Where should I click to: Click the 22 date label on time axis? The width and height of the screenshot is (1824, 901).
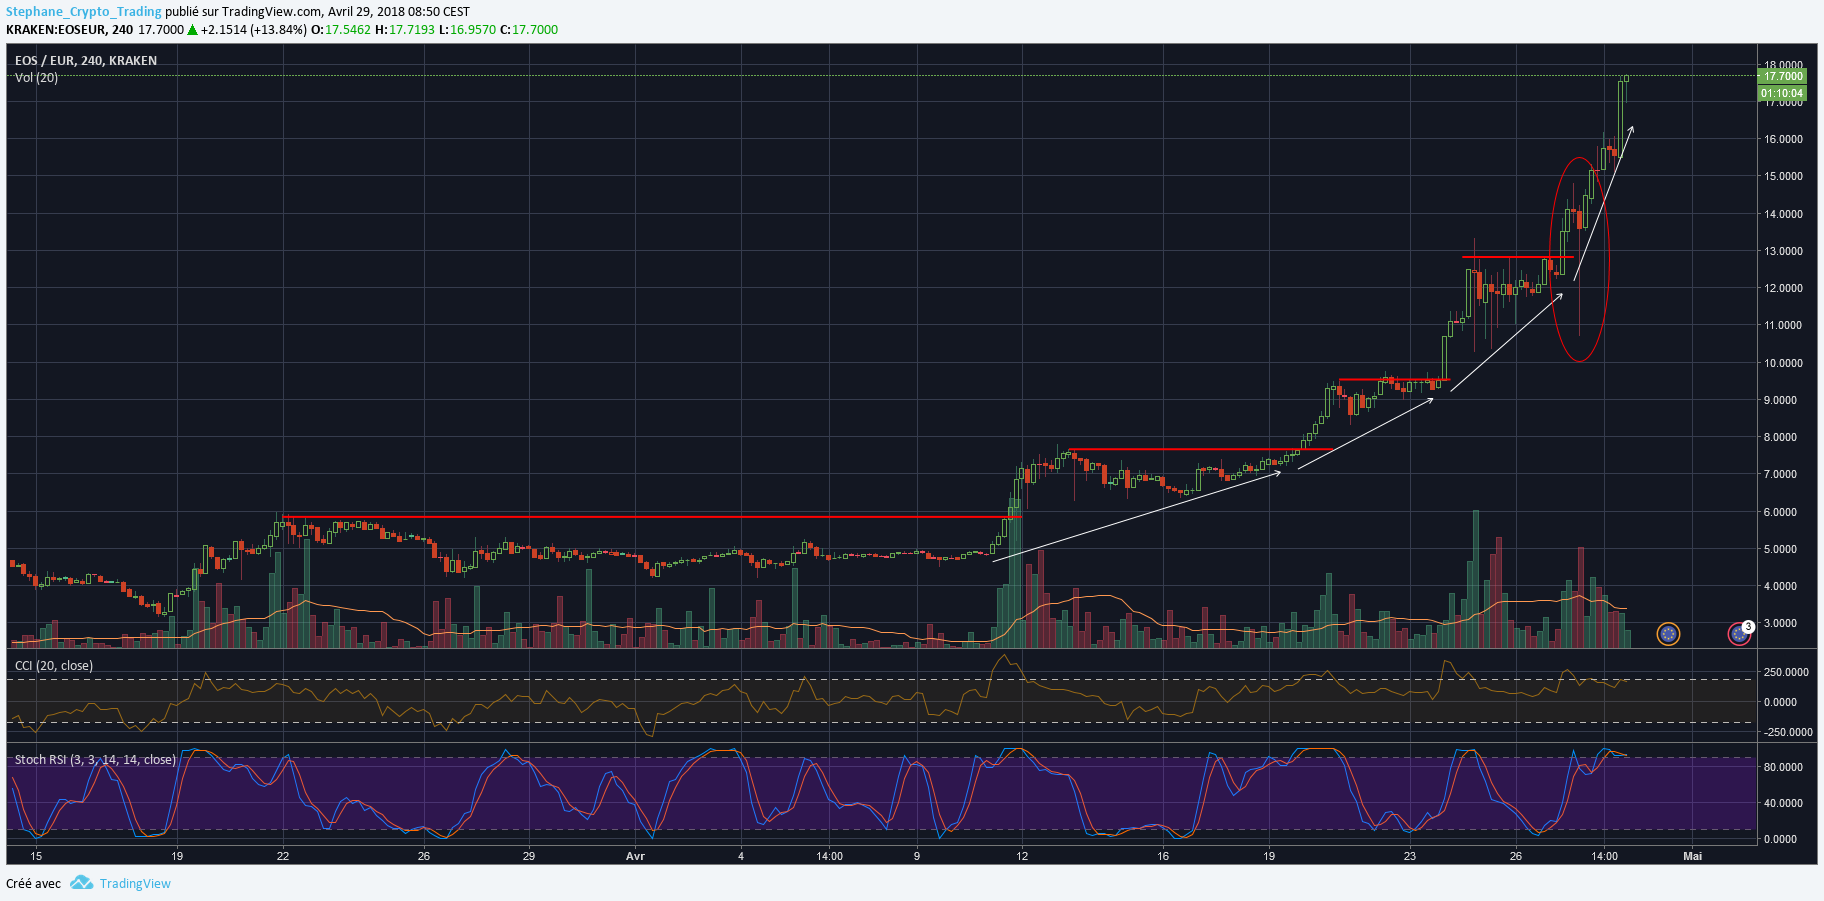pyautogui.click(x=283, y=856)
